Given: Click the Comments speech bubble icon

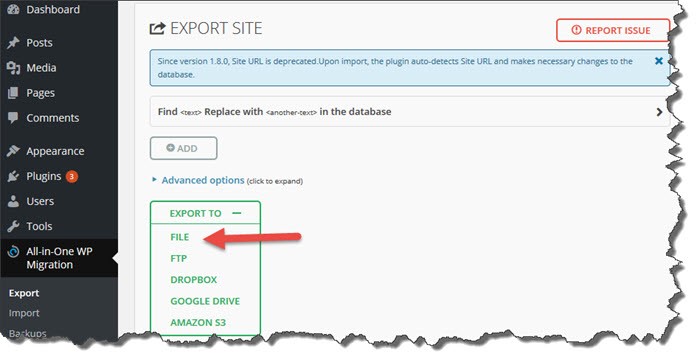Looking at the screenshot, I should click(x=13, y=118).
